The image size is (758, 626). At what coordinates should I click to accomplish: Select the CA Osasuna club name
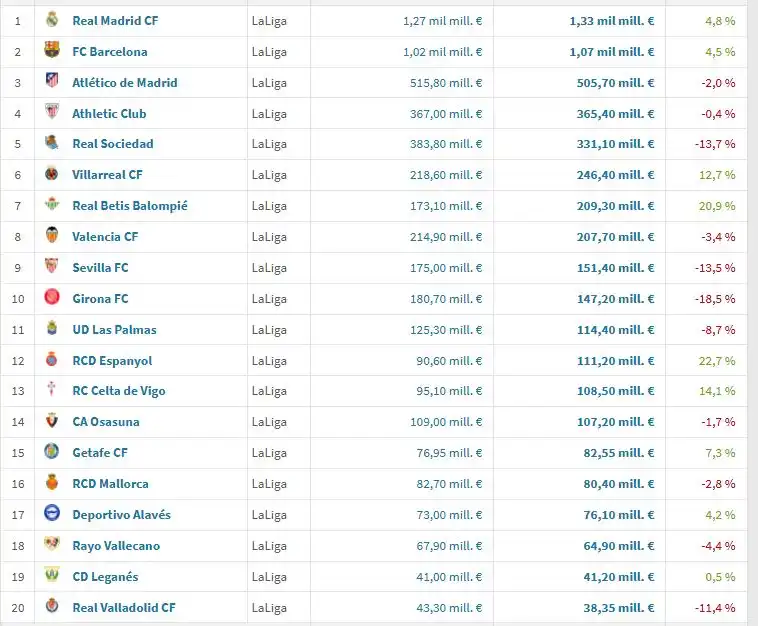pos(106,422)
